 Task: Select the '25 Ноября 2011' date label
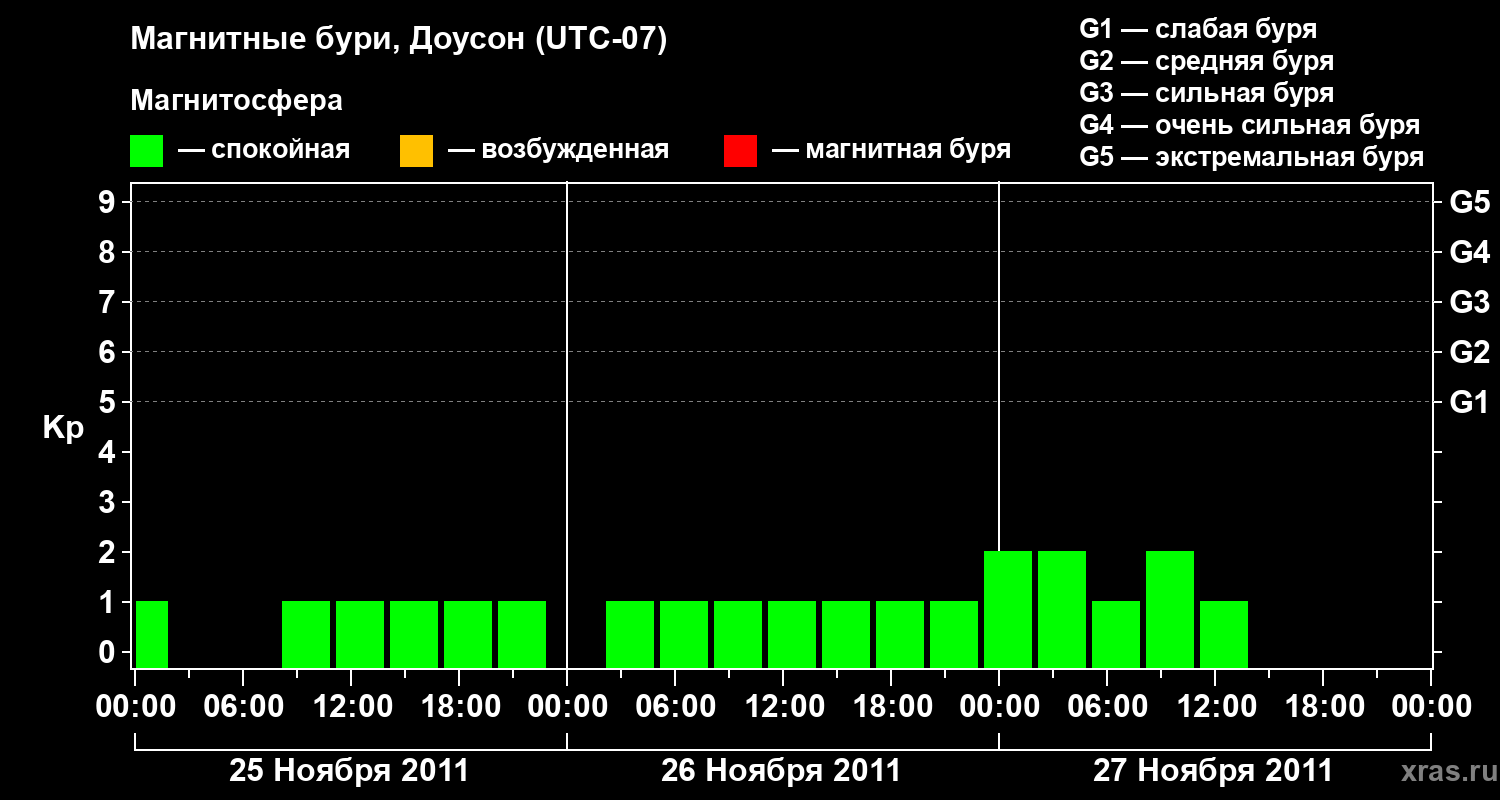pos(349,771)
